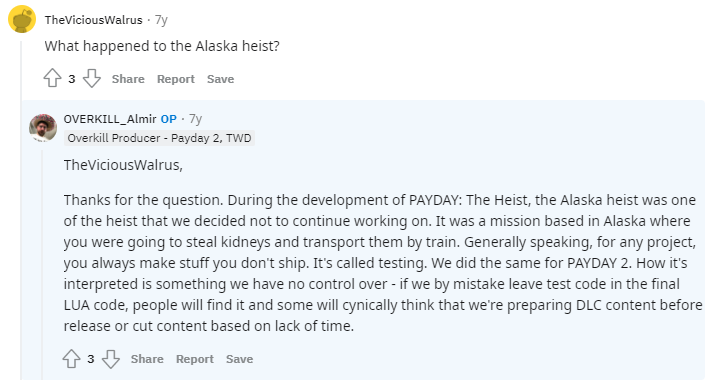
Task: Click the Overkill Producer flair tag
Action: coord(159,138)
